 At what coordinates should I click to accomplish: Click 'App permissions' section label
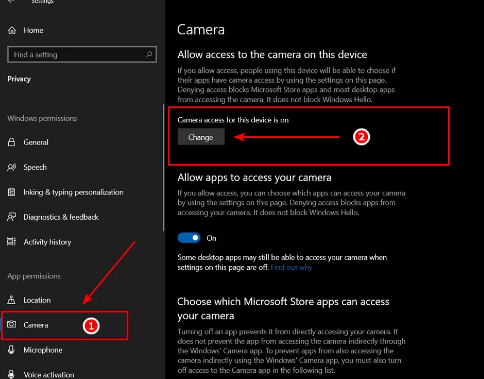coord(34,276)
